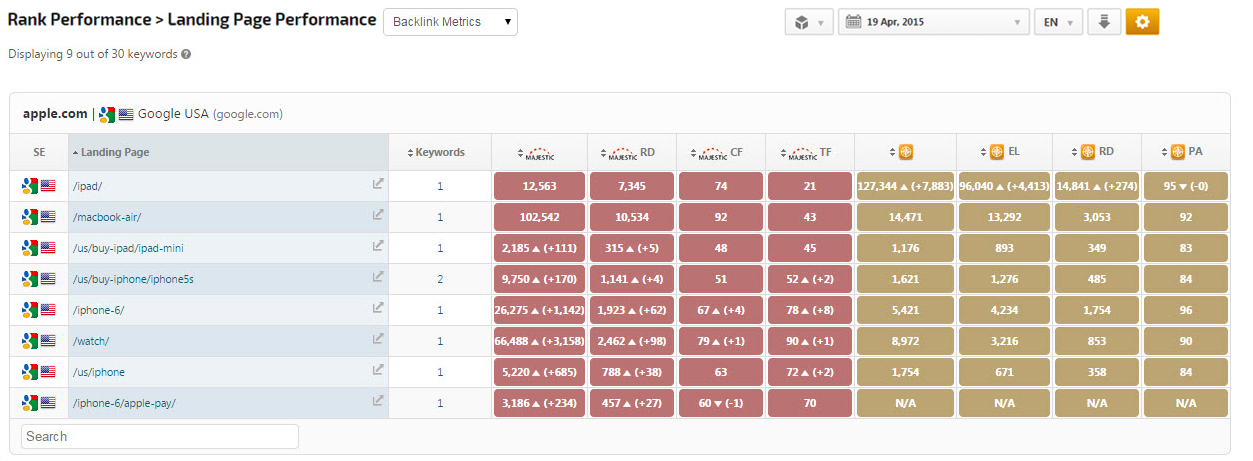
Task: Click the download export arrow icon
Action: pos(1104,22)
